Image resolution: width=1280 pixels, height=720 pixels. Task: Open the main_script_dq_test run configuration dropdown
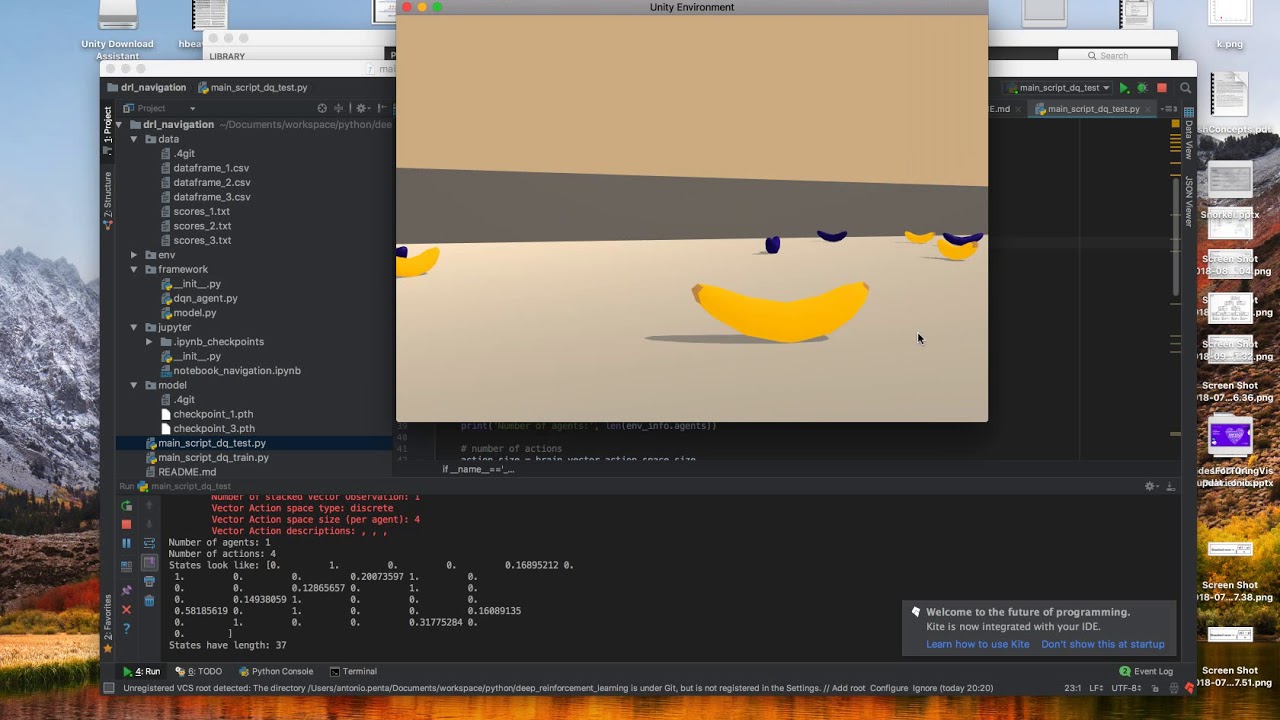click(x=1058, y=88)
